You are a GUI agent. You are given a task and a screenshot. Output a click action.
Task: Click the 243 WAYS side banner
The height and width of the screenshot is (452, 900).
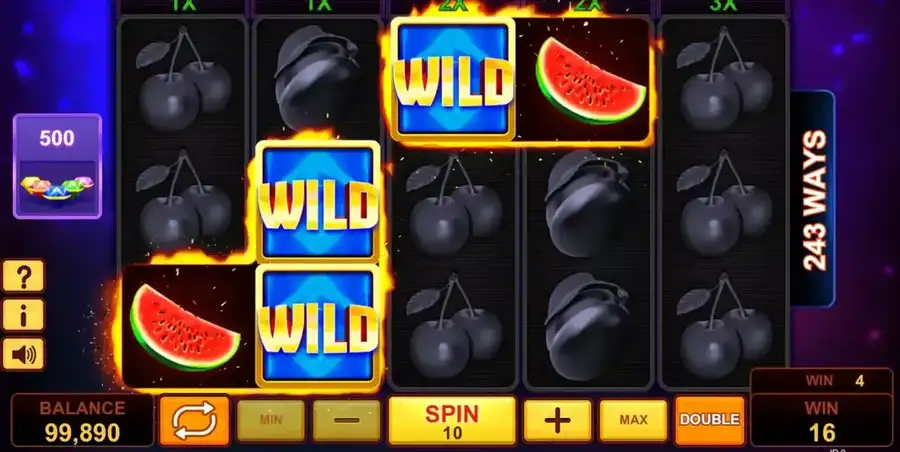click(813, 199)
